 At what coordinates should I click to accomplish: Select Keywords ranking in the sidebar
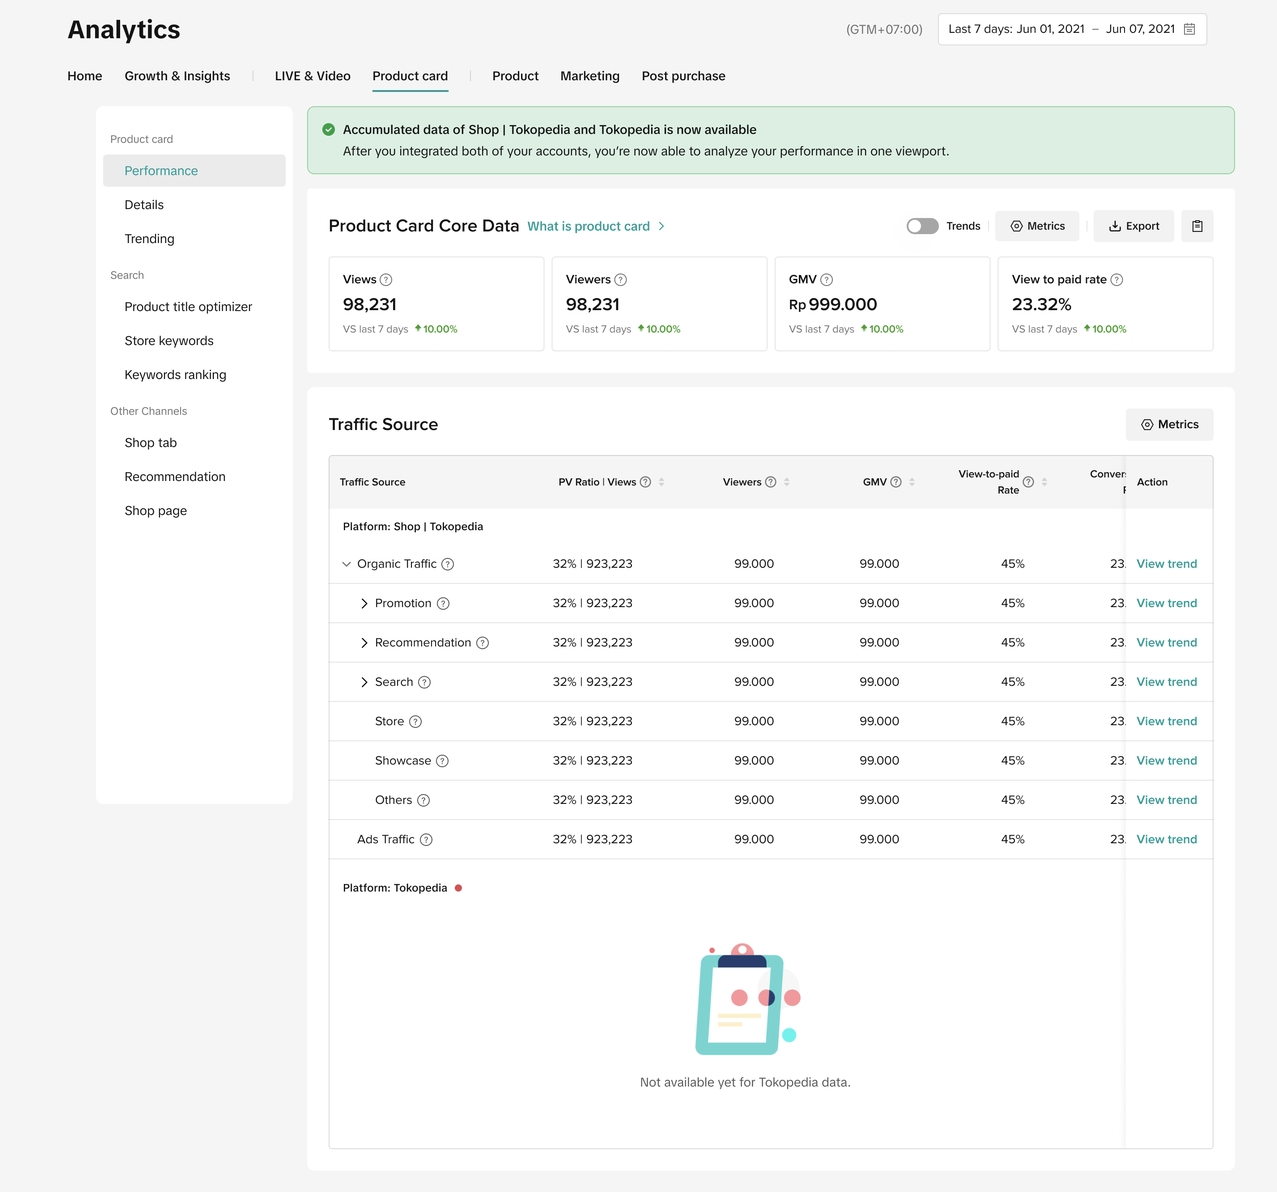click(x=175, y=375)
